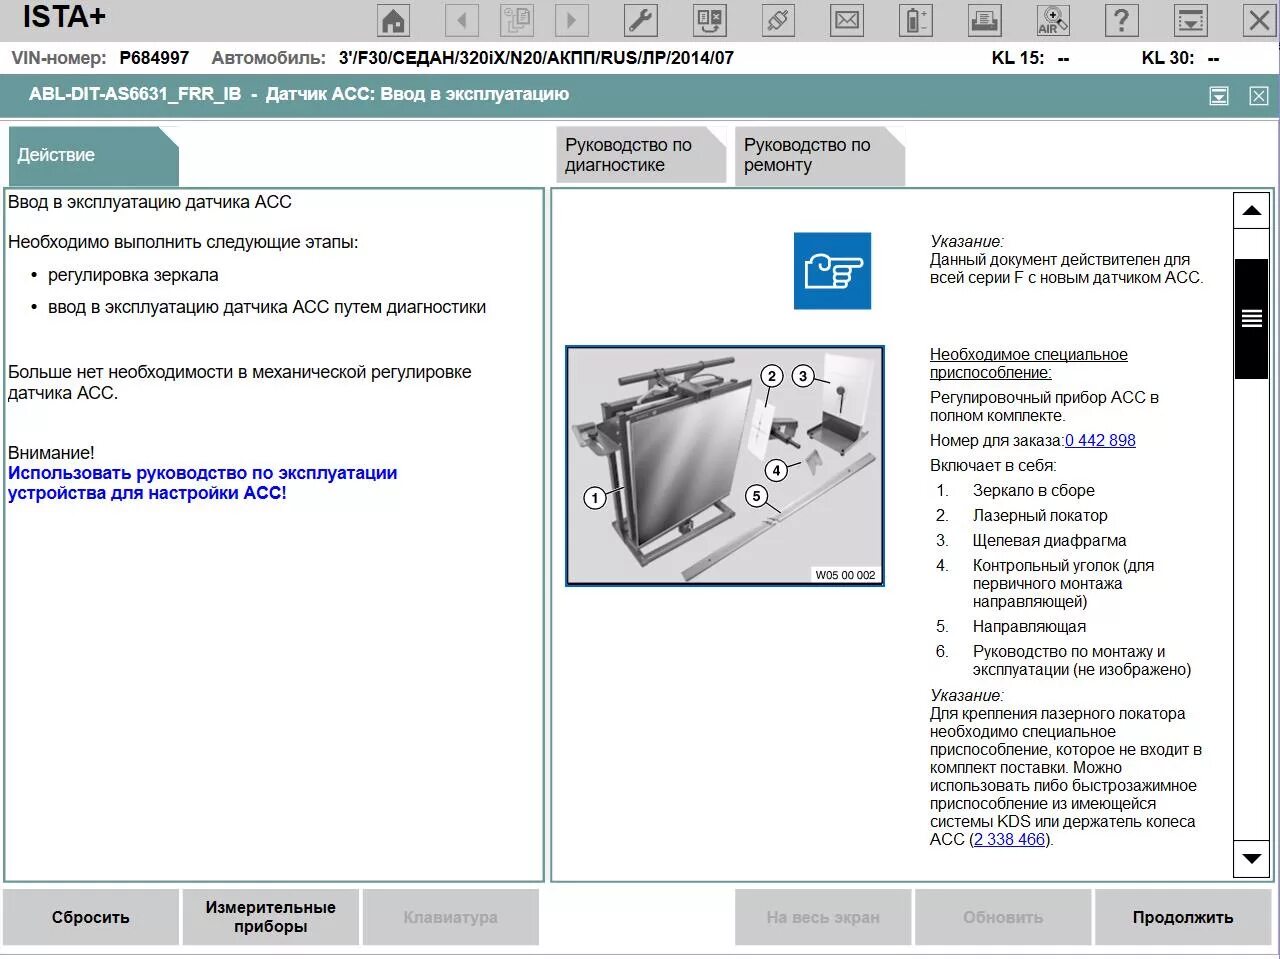Viewport: 1280px width, 959px height.
Task: Open Измерительные приборы
Action: tap(270, 917)
